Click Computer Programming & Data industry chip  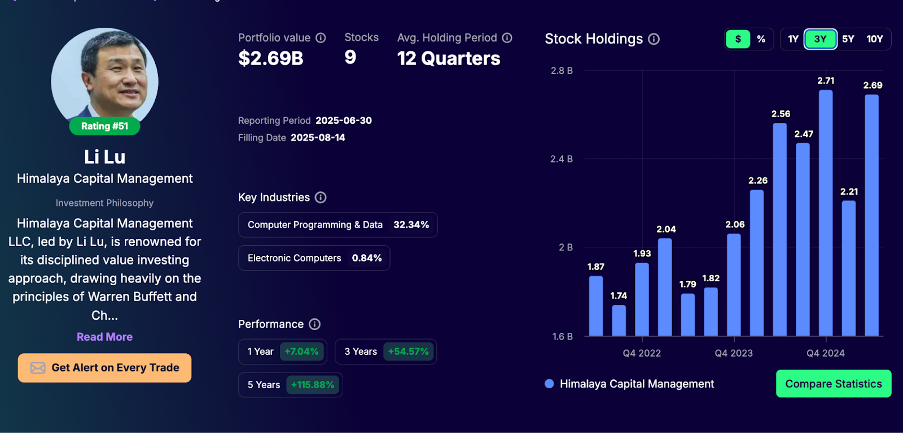(x=338, y=225)
